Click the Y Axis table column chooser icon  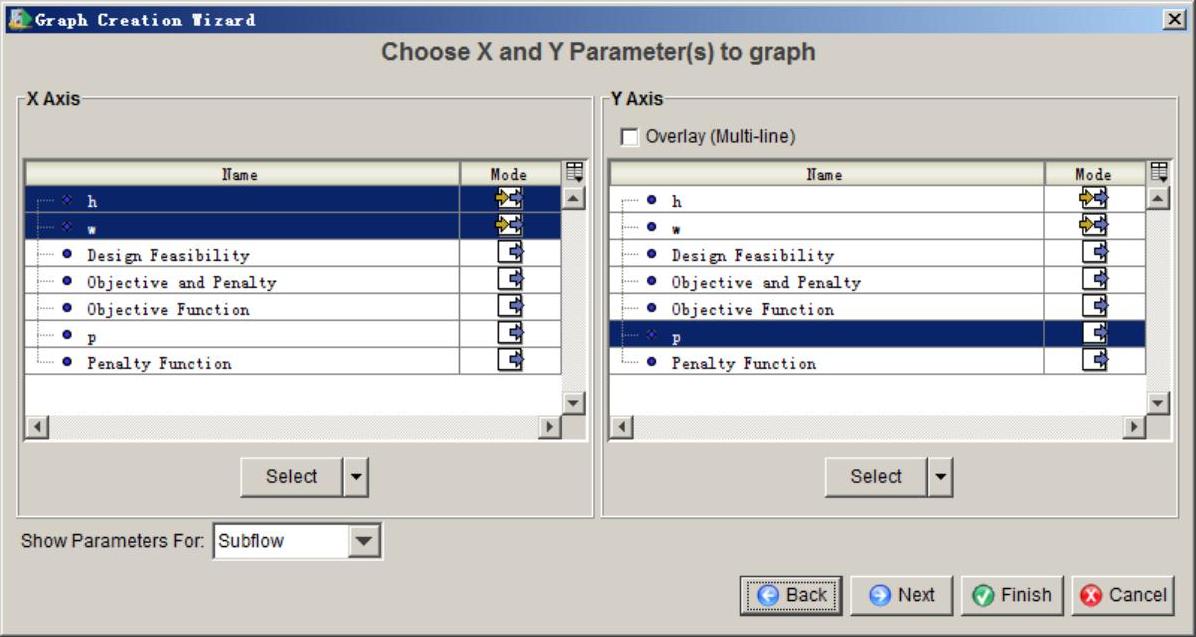(x=1159, y=172)
